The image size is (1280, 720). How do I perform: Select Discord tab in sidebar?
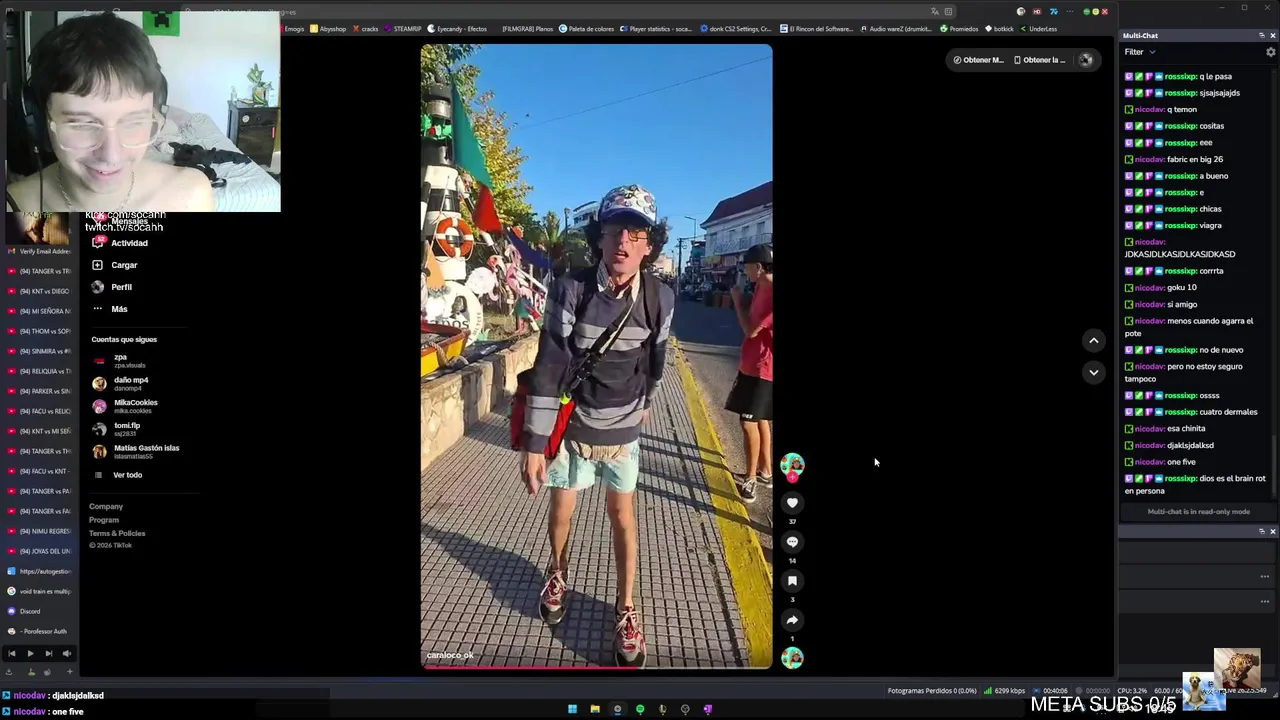(39, 611)
